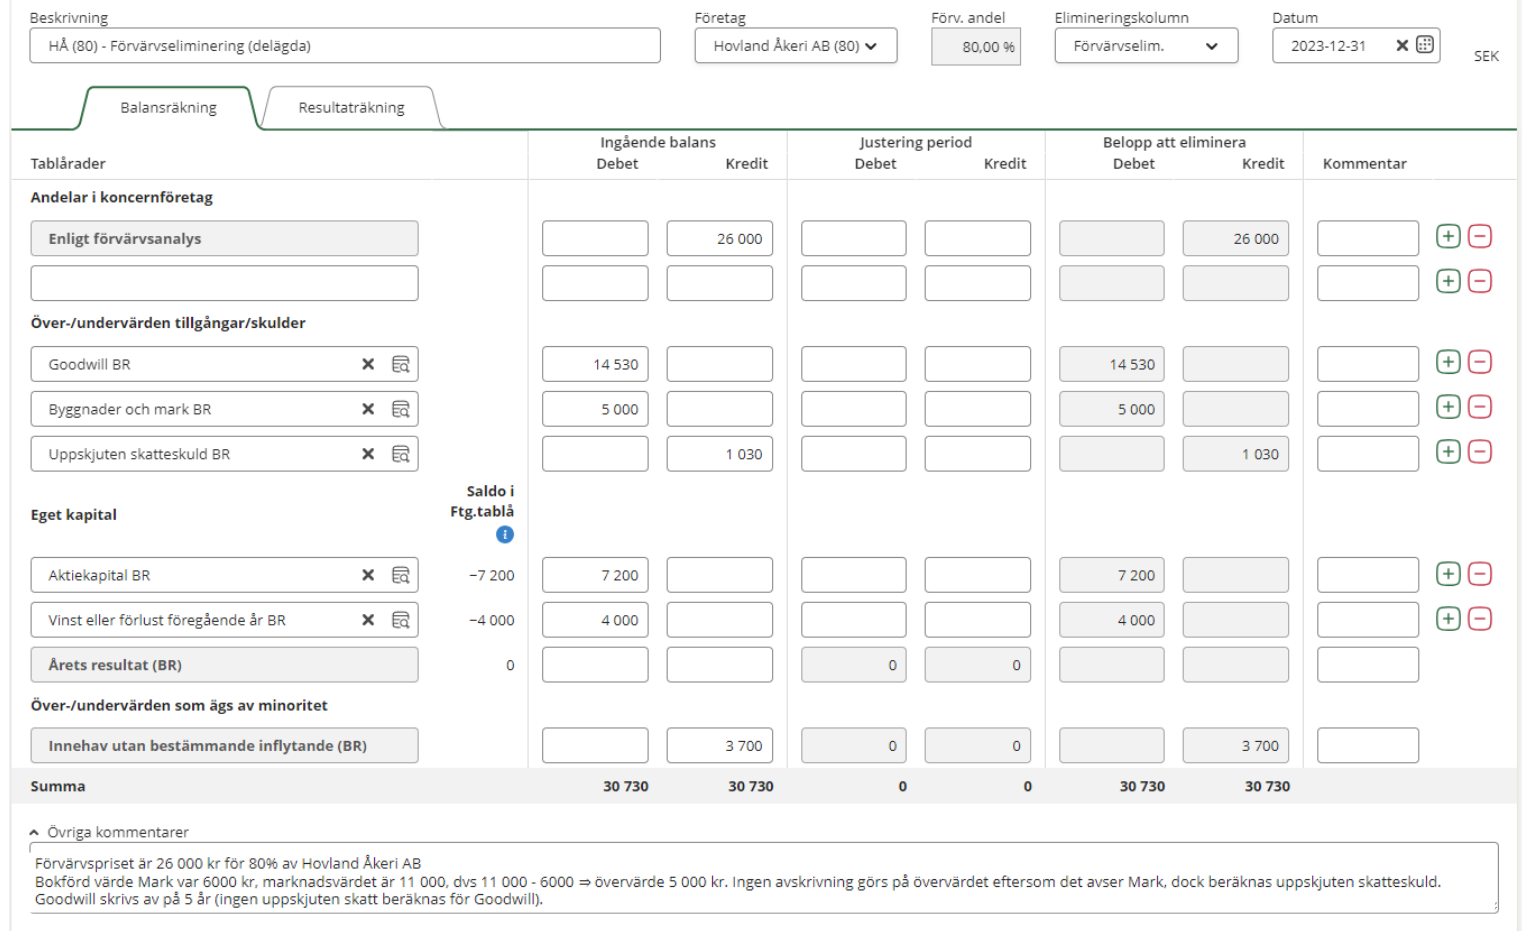Click the Saldo i Ftg.tablå info icon
This screenshot has height=931, width=1522.
click(x=505, y=535)
